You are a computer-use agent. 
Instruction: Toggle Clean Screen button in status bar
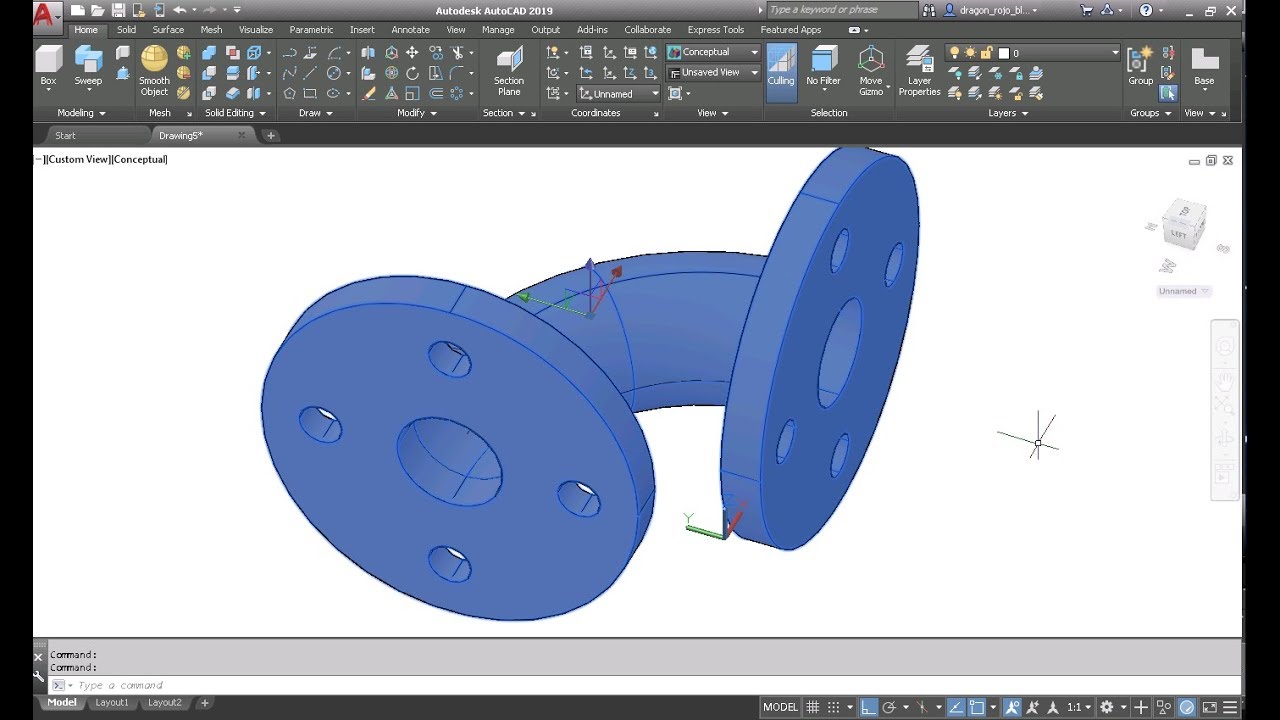pyautogui.click(x=1209, y=707)
